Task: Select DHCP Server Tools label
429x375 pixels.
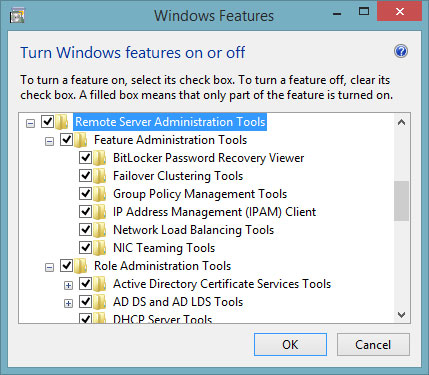Action: tap(162, 319)
